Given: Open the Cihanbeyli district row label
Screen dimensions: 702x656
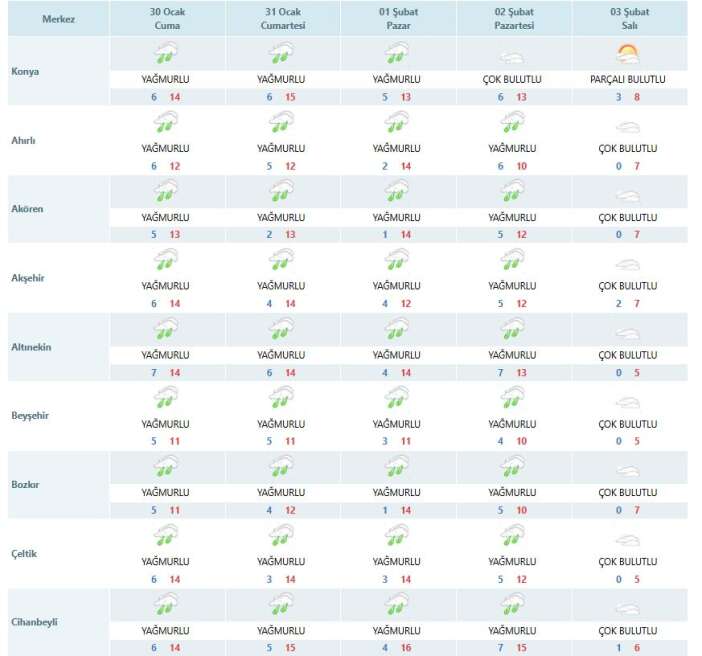Looking at the screenshot, I should point(34,622).
